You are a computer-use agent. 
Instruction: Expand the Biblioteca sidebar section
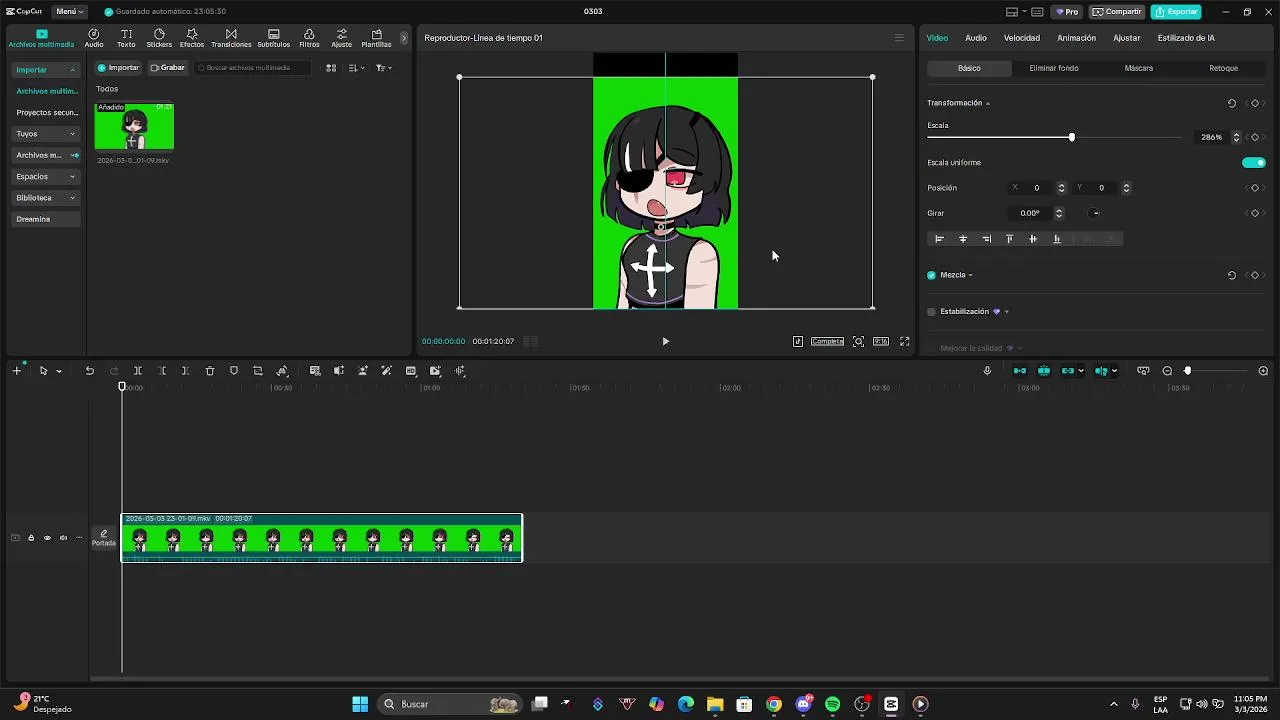click(x=46, y=198)
